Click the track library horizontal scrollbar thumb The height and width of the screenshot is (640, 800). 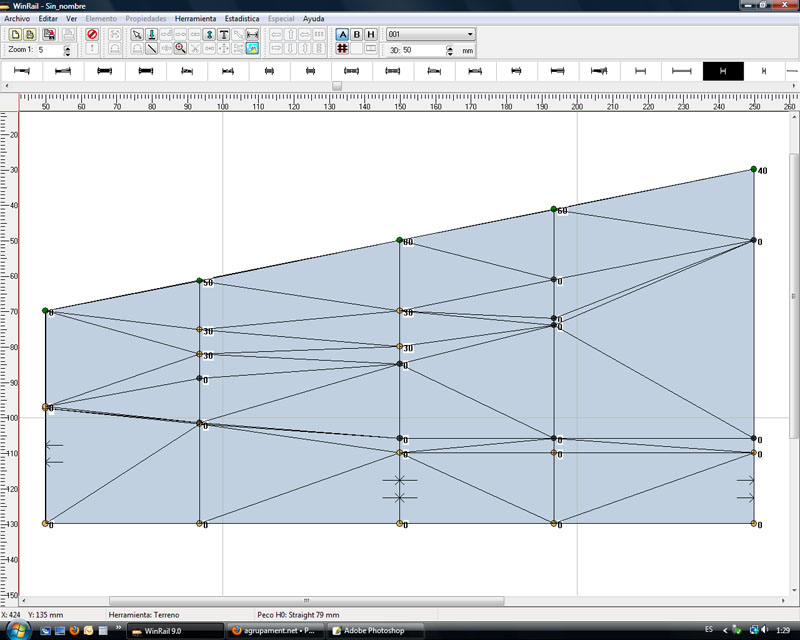click(337, 87)
